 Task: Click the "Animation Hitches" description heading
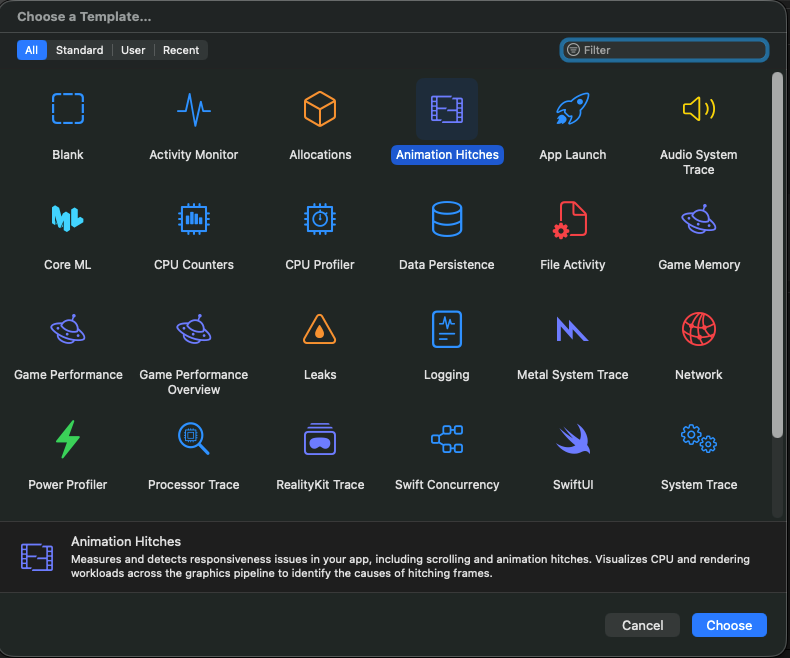126,542
